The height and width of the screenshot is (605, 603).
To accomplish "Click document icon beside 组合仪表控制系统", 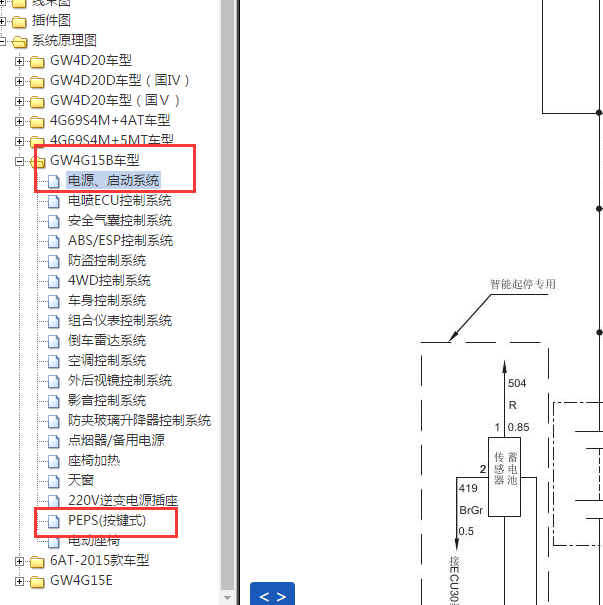I will coord(54,321).
